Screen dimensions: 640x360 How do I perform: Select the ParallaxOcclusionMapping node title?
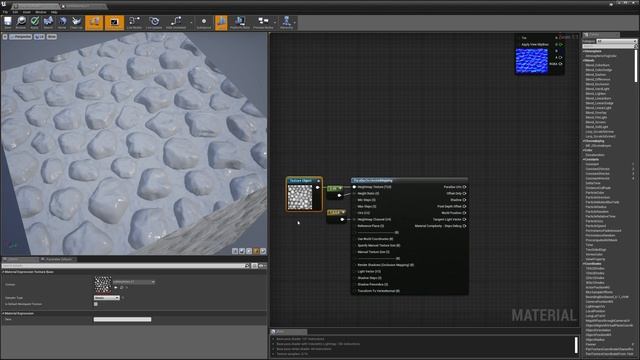coord(373,180)
